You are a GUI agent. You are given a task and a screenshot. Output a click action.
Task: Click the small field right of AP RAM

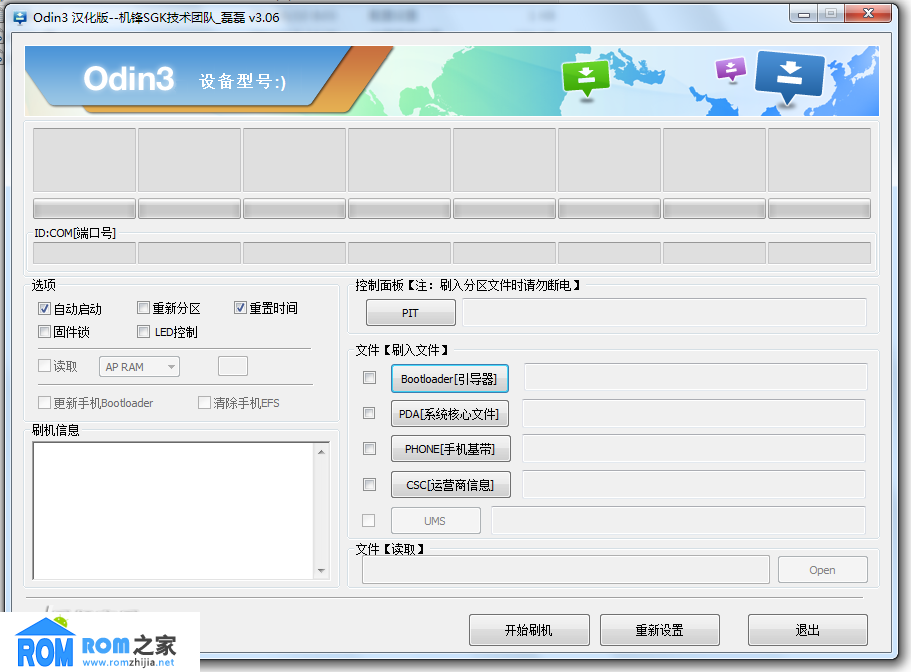point(233,366)
